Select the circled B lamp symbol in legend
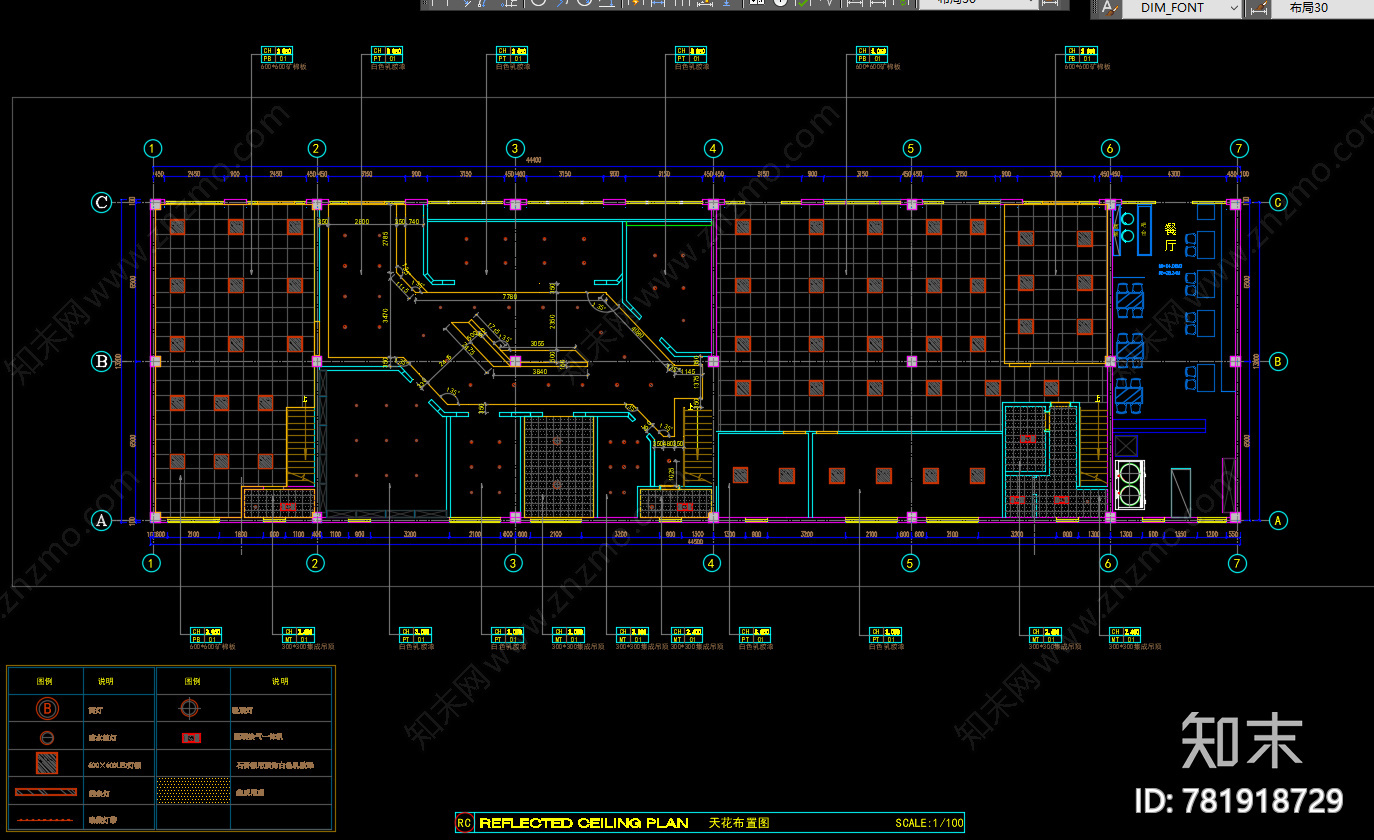1374x840 pixels. pyautogui.click(x=46, y=709)
